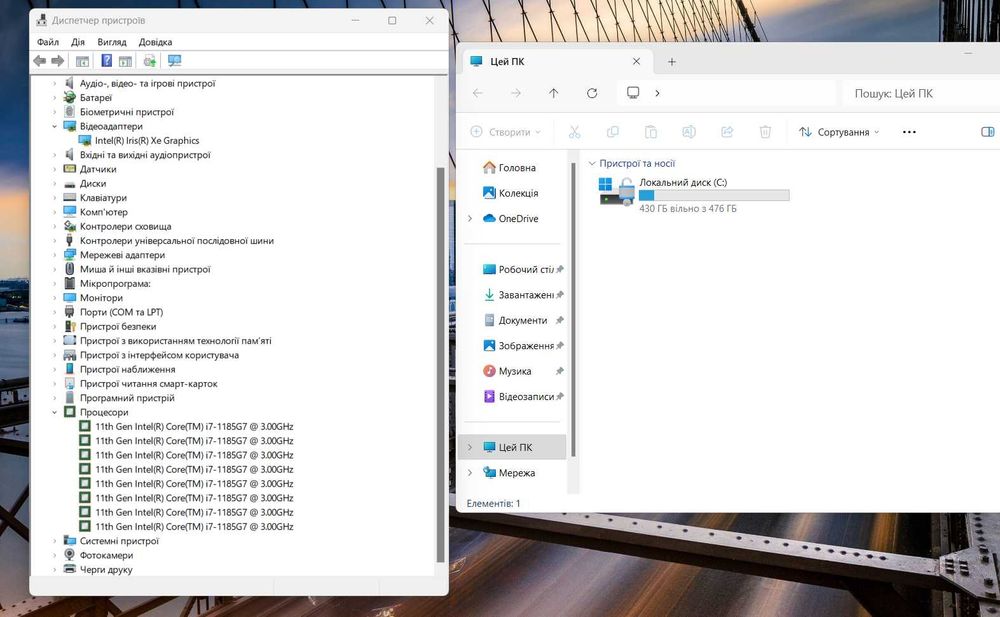
Task: Open the Файл menu
Action: tap(48, 42)
